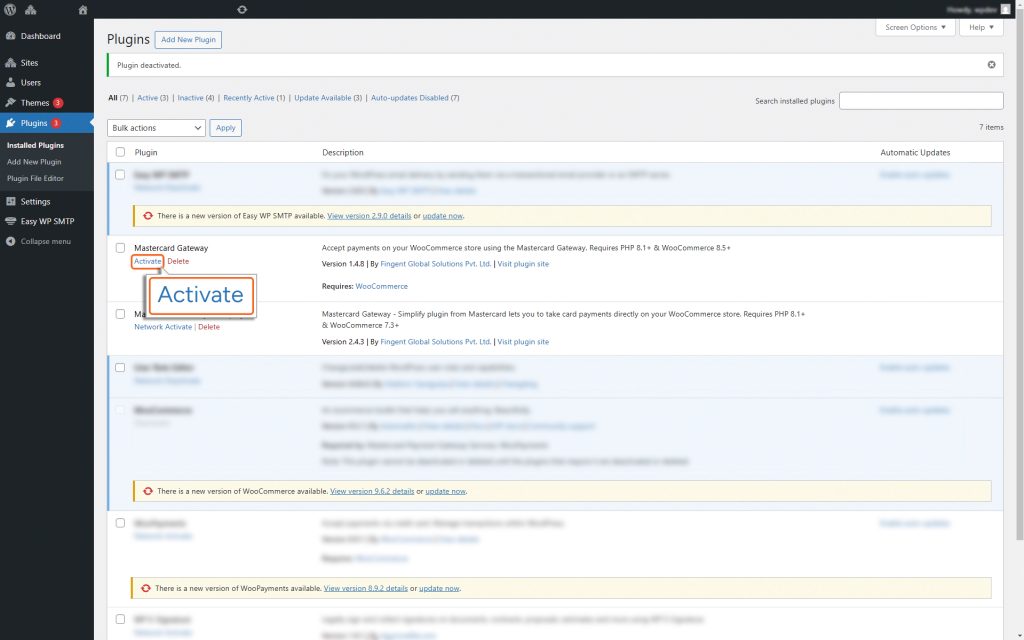View version 8.9.2 details link
This screenshot has width=1024, height=640.
pos(366,588)
